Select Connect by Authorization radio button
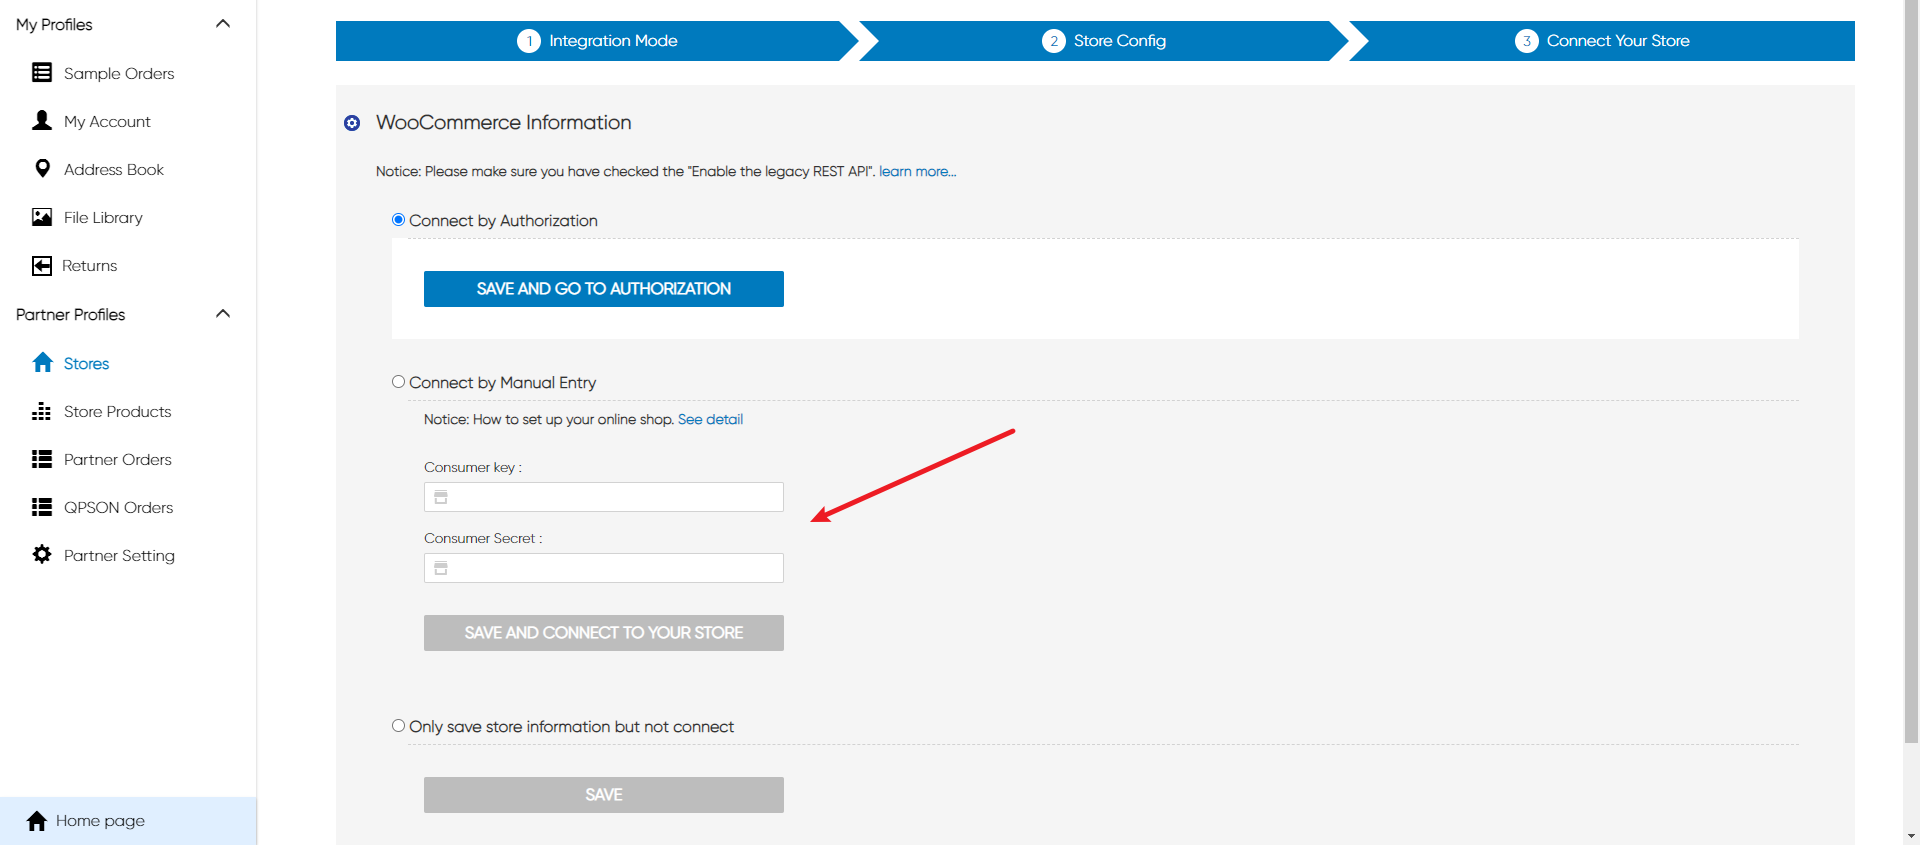This screenshot has width=1920, height=845. 399,220
